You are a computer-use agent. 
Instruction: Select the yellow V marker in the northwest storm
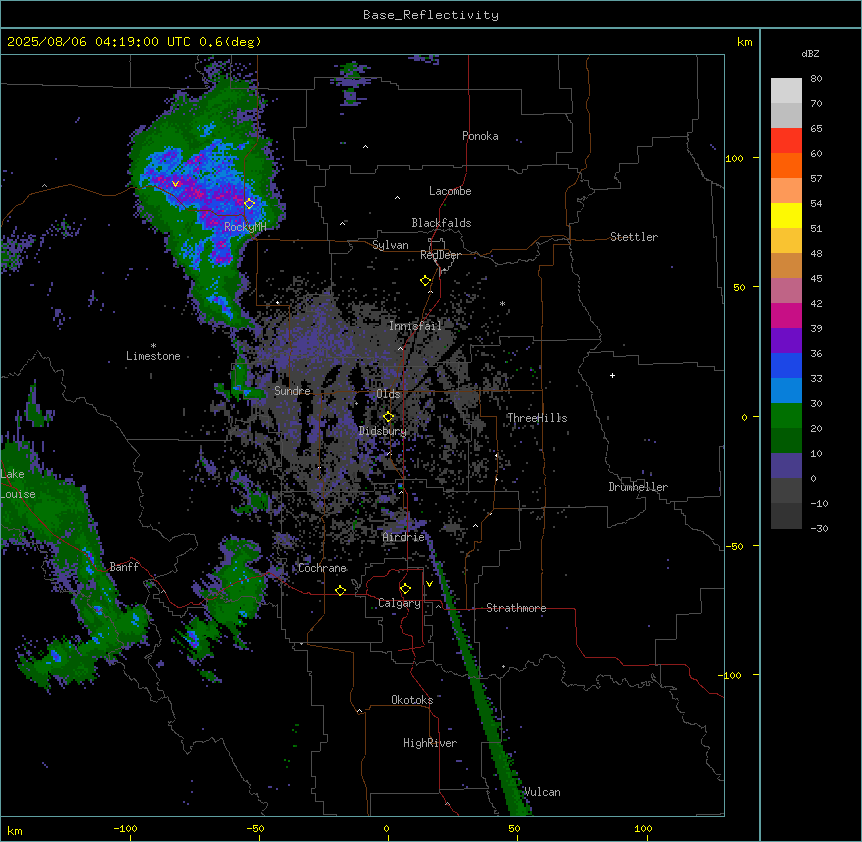[x=175, y=184]
